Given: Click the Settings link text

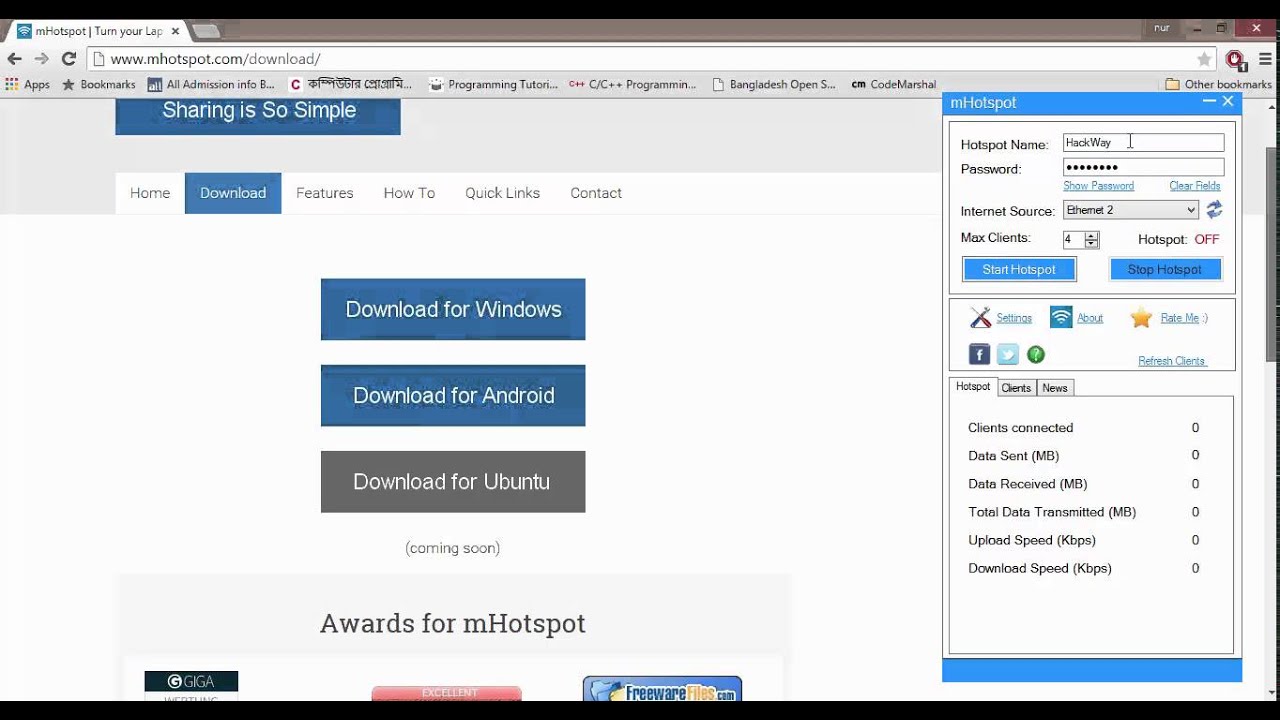Looking at the screenshot, I should tap(1014, 318).
